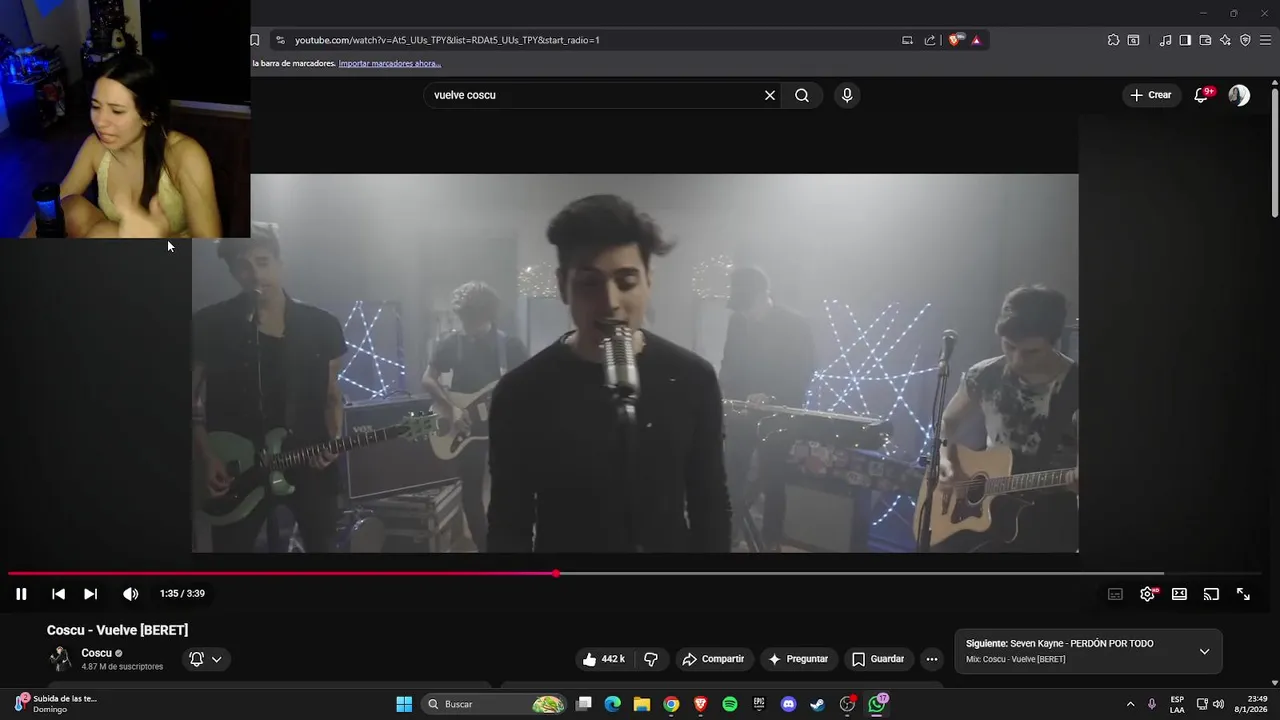Run search with magnifier button
The width and height of the screenshot is (1280, 720).
click(802, 95)
